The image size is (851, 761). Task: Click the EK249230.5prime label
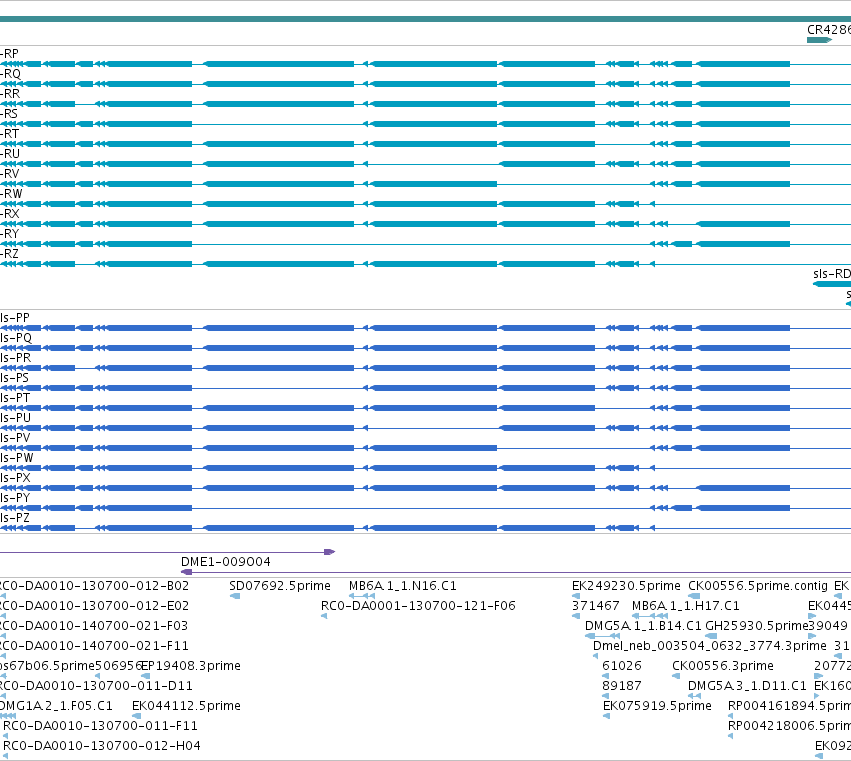point(626,586)
